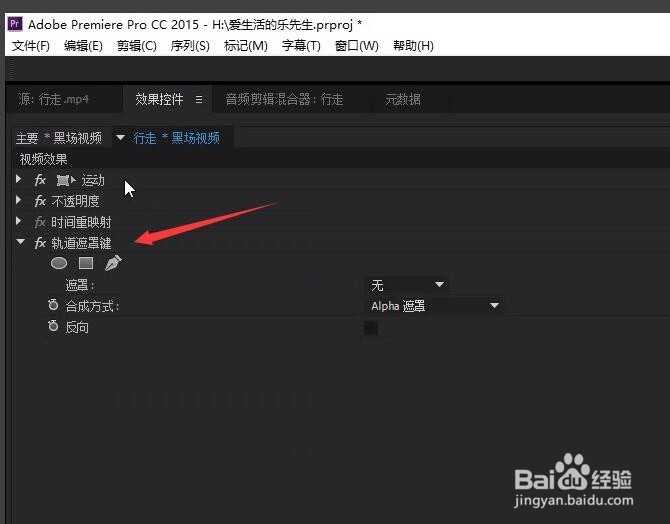Open the 遮罩 dropdown showing 无
The width and height of the screenshot is (670, 524).
pos(407,285)
